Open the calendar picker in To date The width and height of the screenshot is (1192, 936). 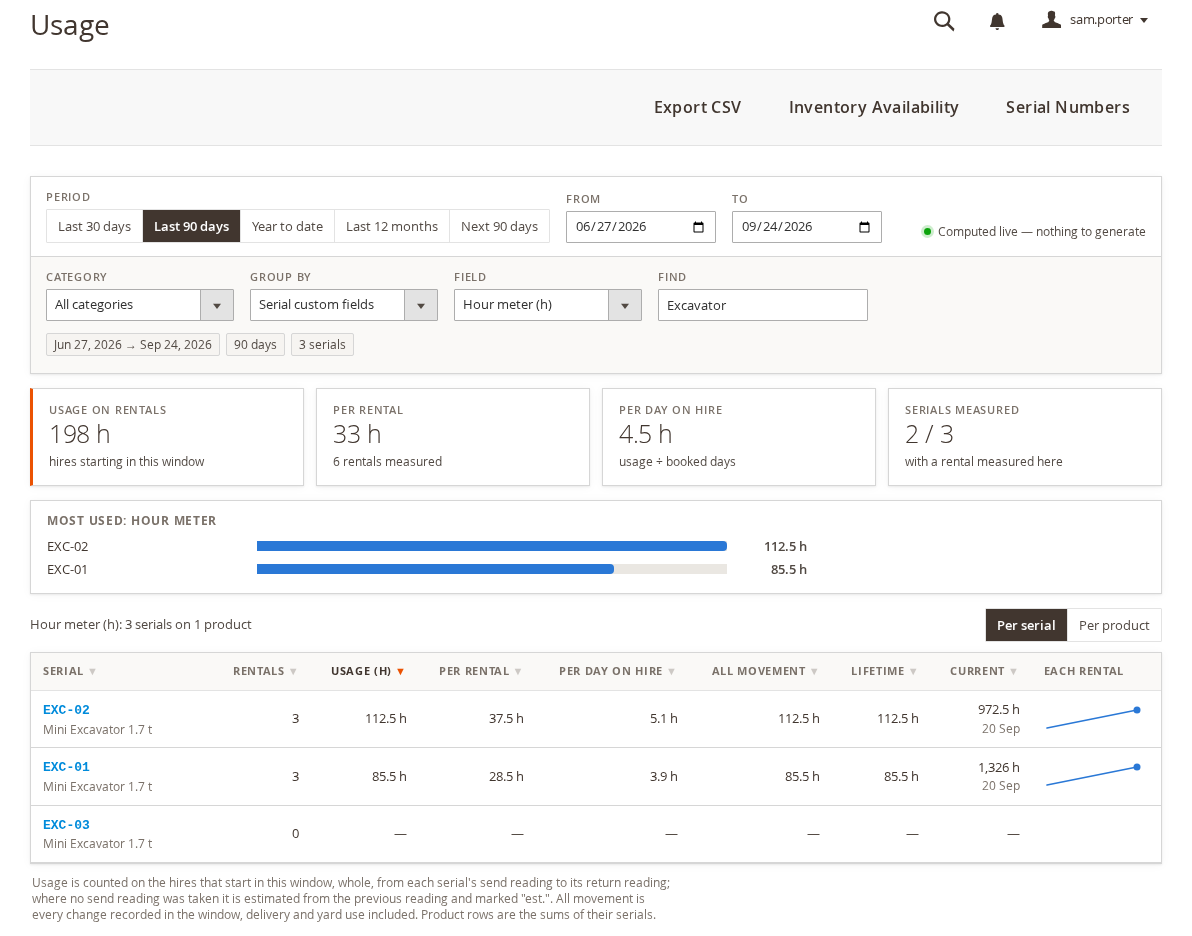tap(864, 227)
